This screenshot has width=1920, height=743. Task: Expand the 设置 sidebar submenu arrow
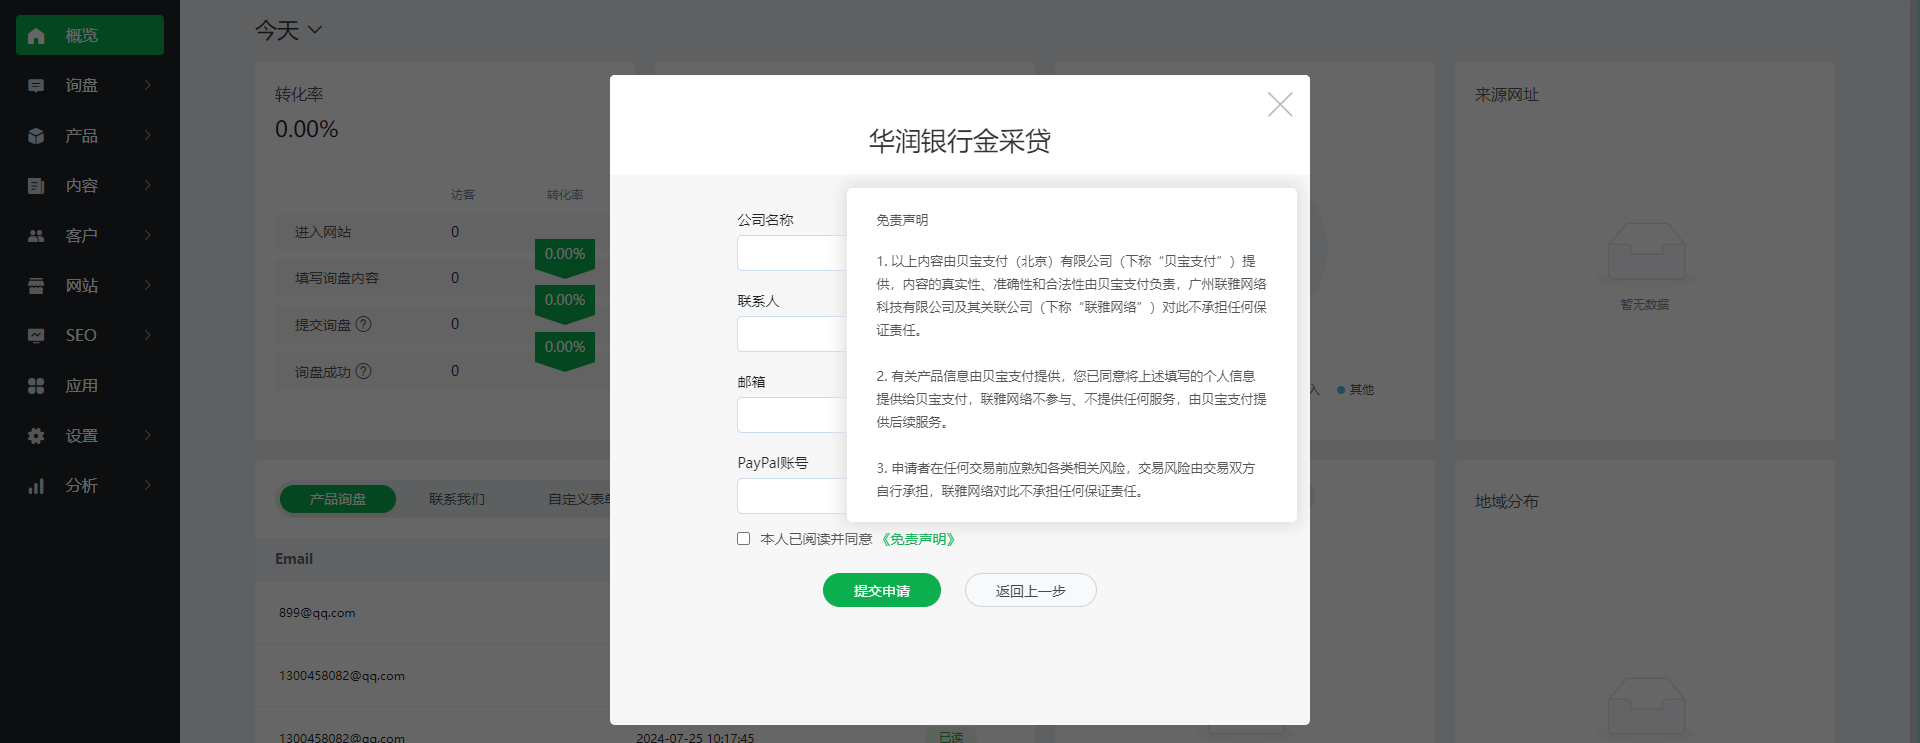tap(148, 436)
